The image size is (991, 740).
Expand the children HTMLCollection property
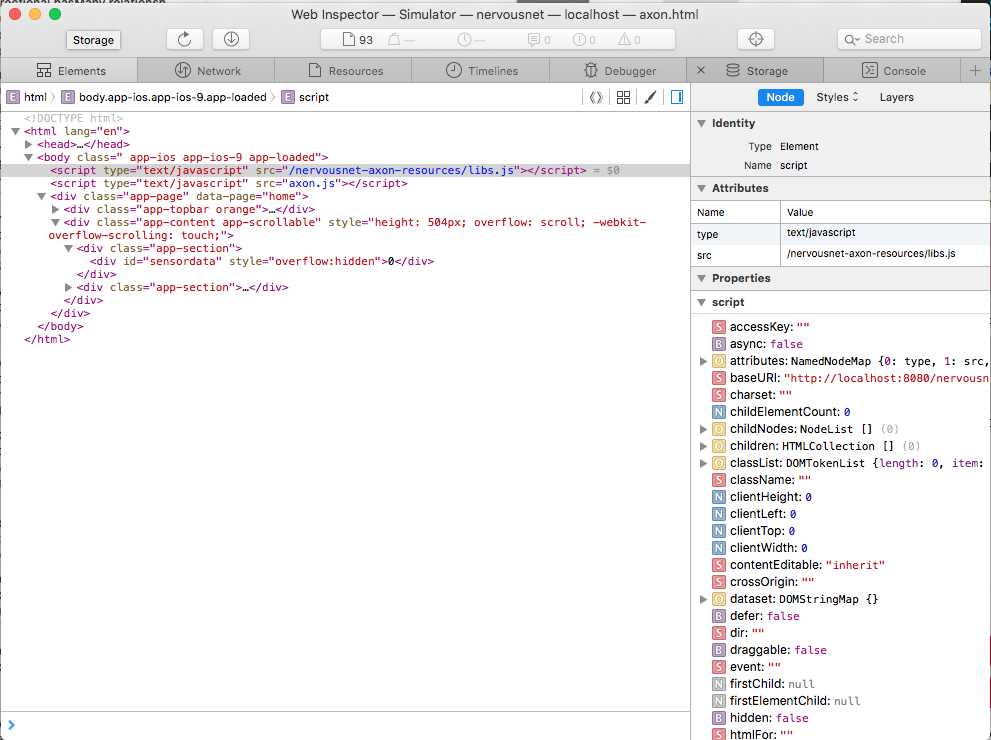click(703, 446)
